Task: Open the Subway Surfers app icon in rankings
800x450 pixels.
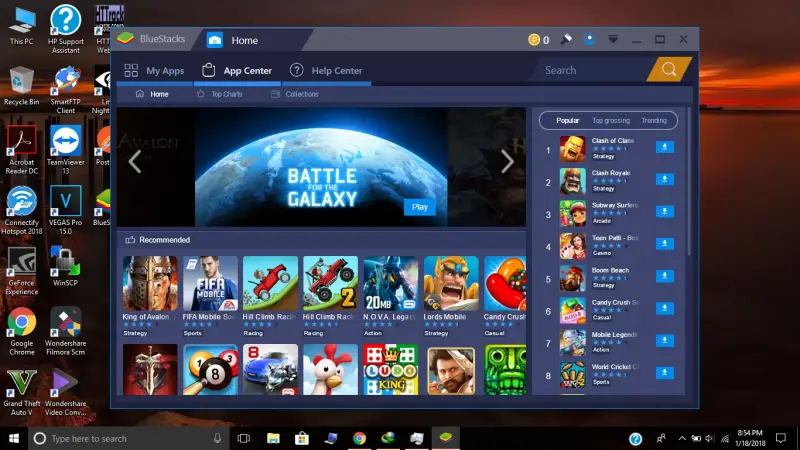Action: click(x=572, y=213)
